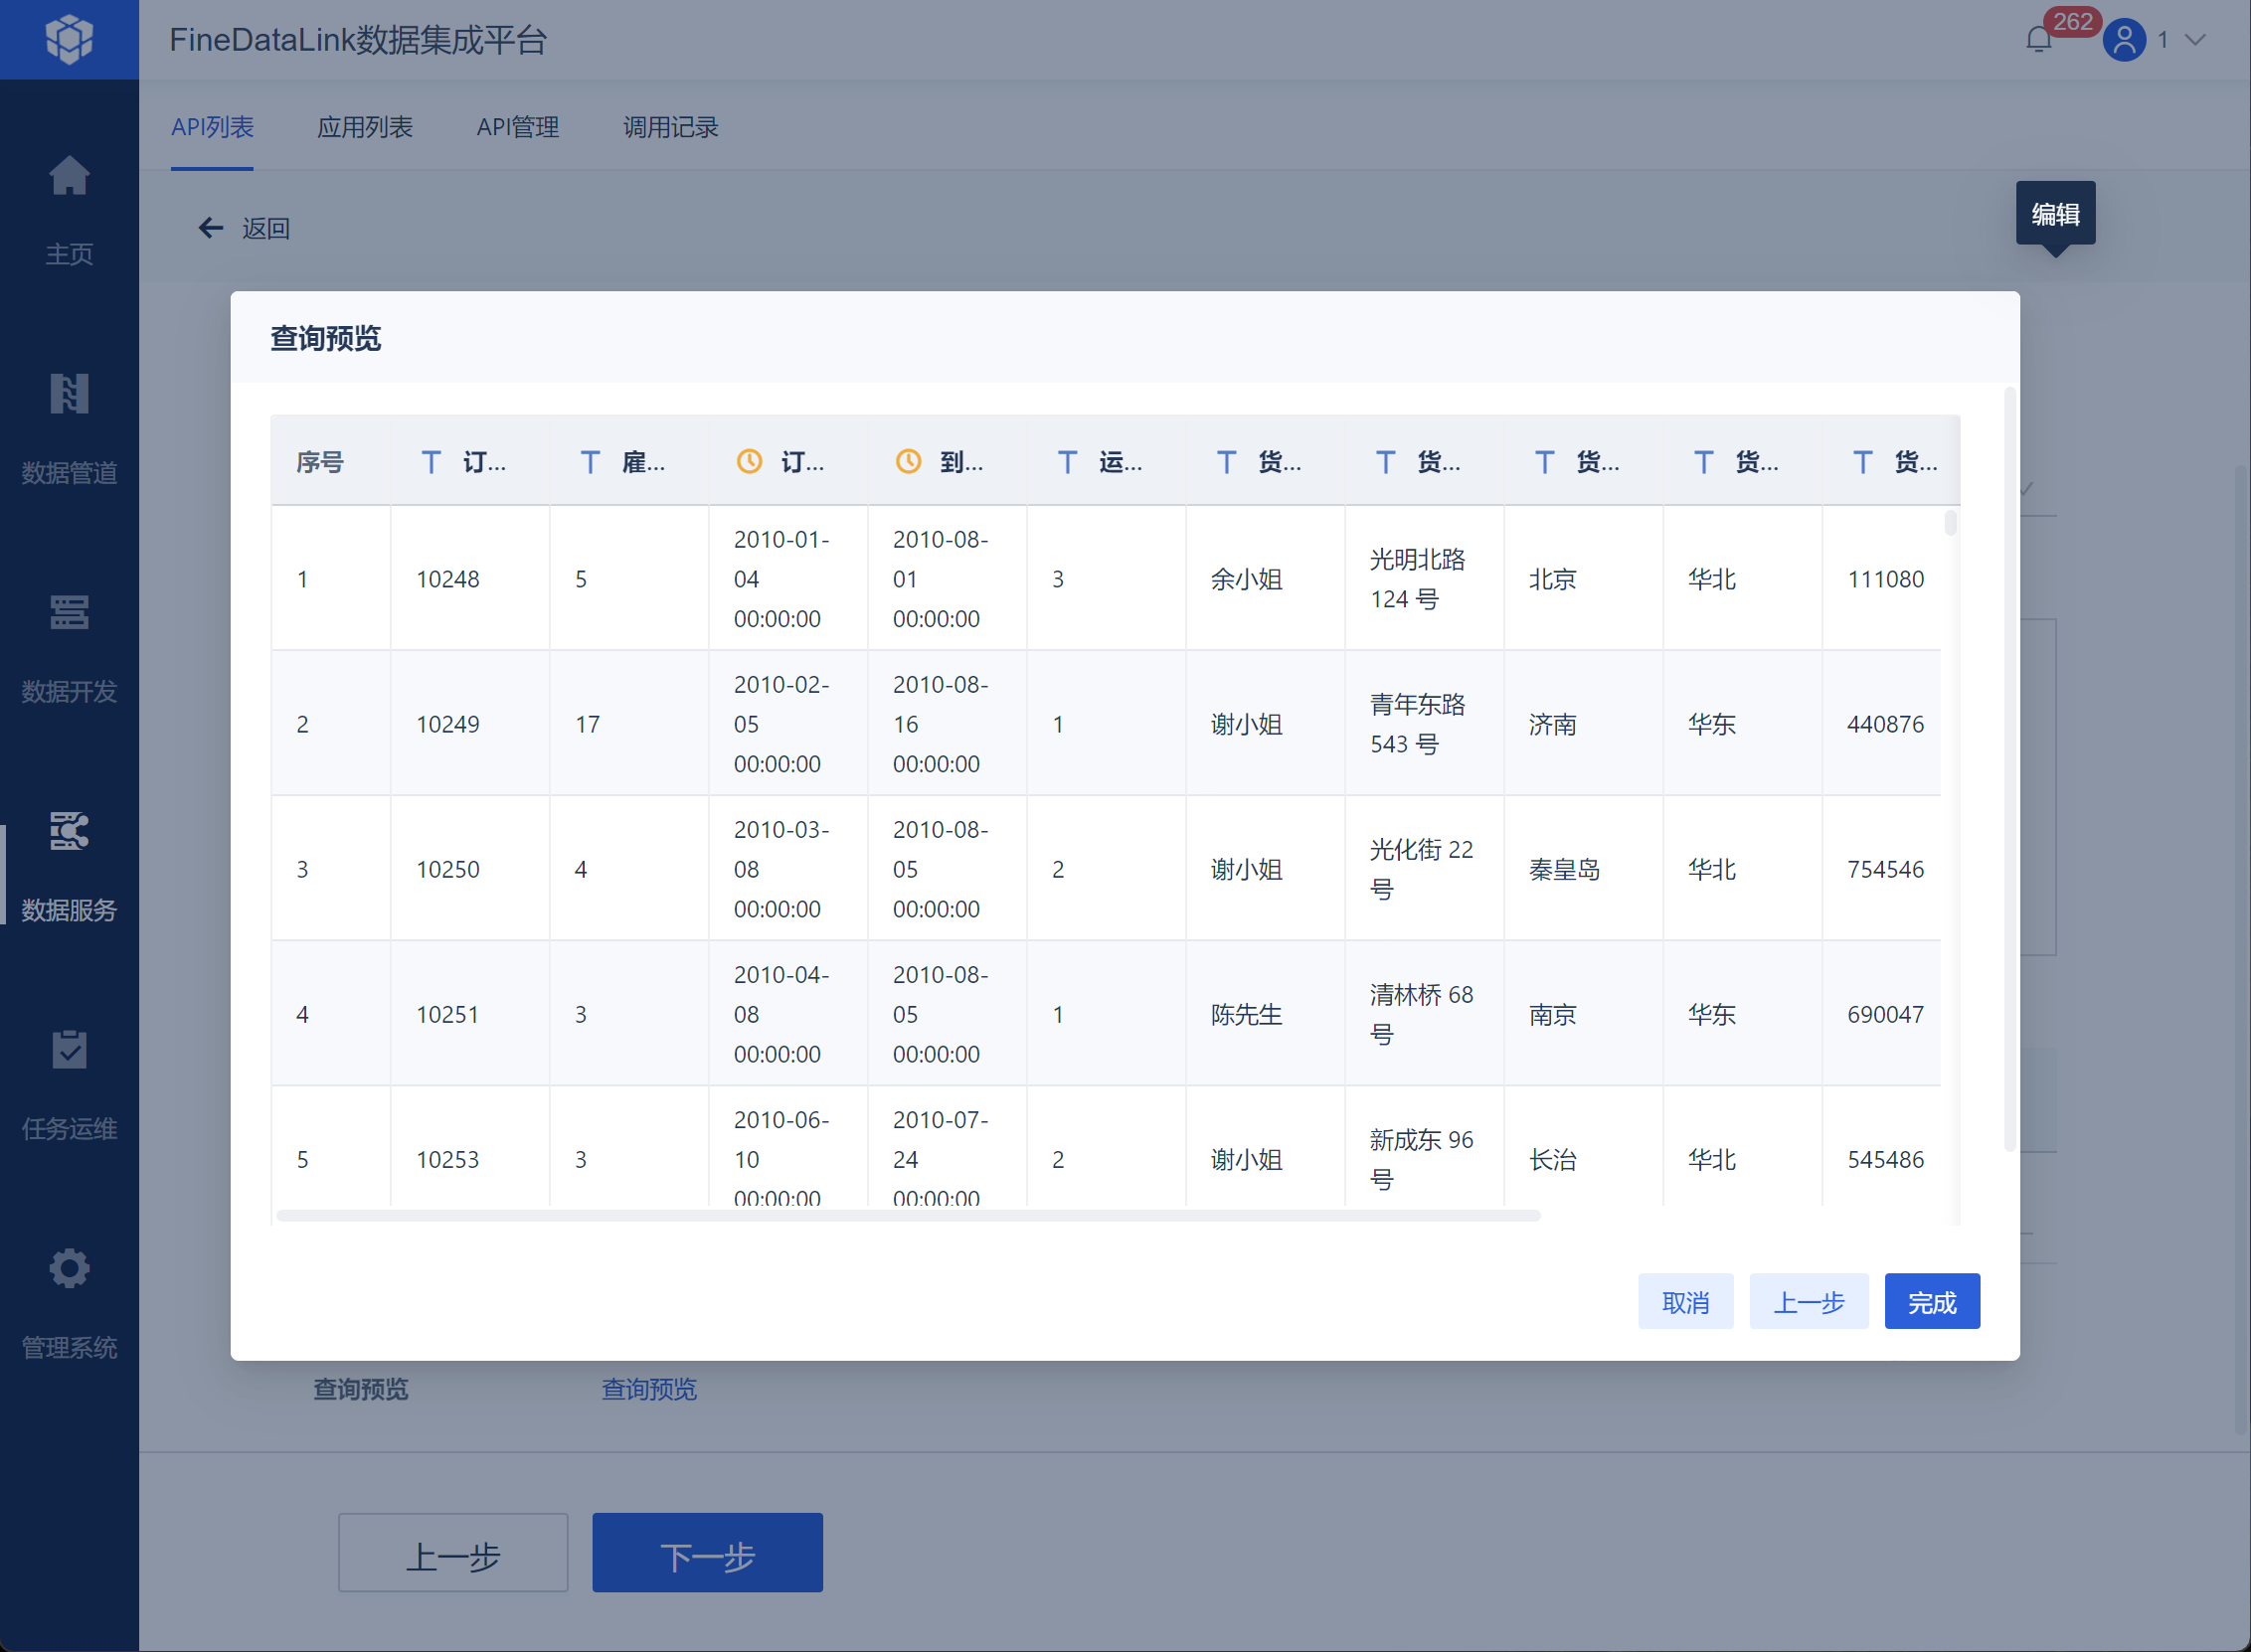Click the back arrow 返回
The image size is (2251, 1652).
(211, 228)
